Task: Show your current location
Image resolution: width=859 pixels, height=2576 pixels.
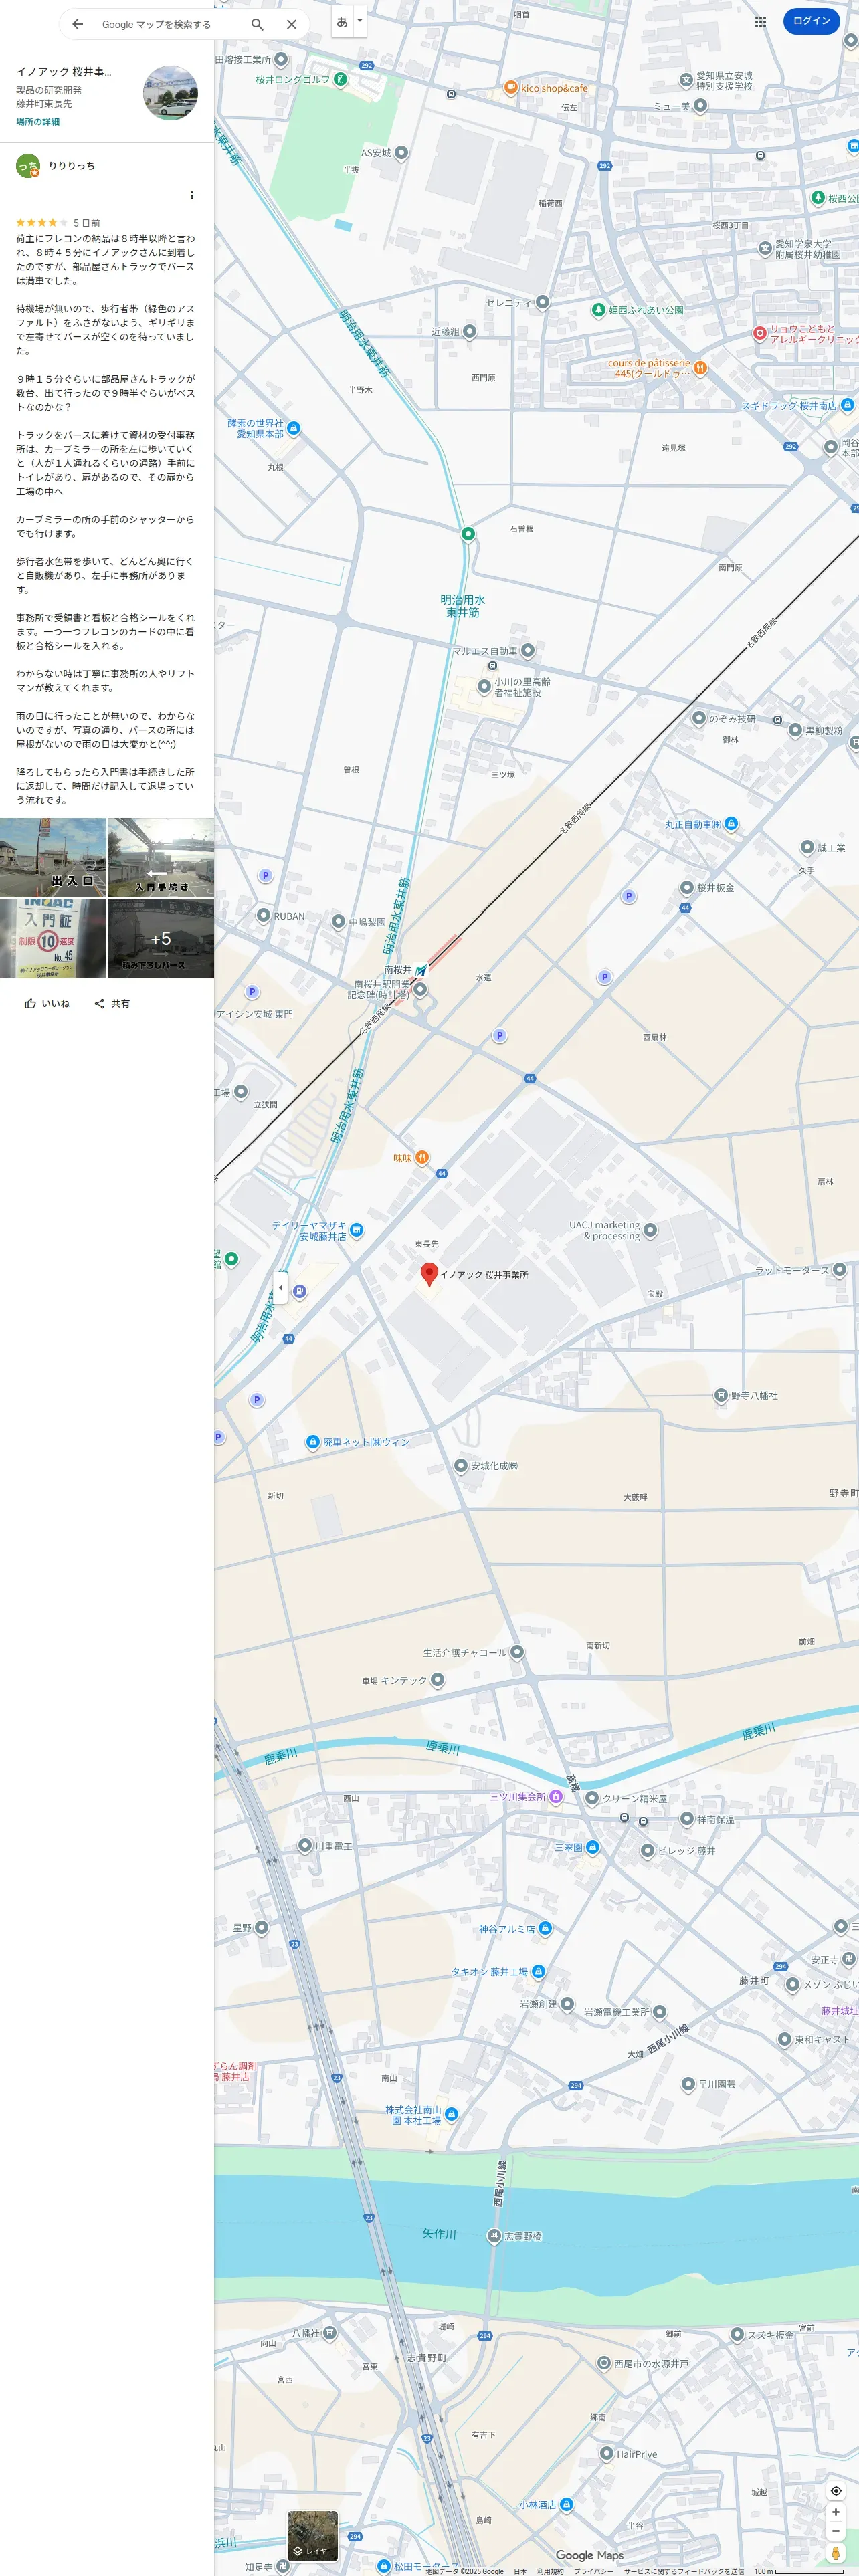Action: [836, 2491]
